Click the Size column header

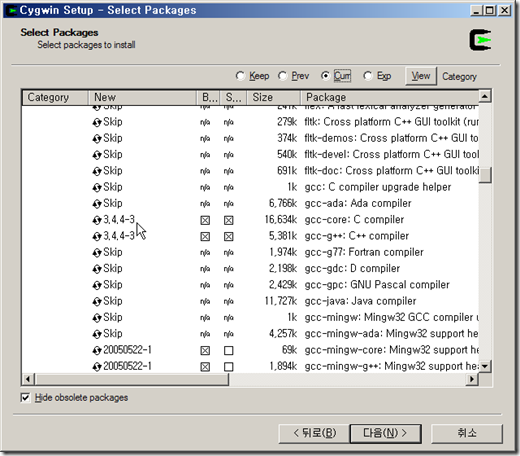click(274, 97)
